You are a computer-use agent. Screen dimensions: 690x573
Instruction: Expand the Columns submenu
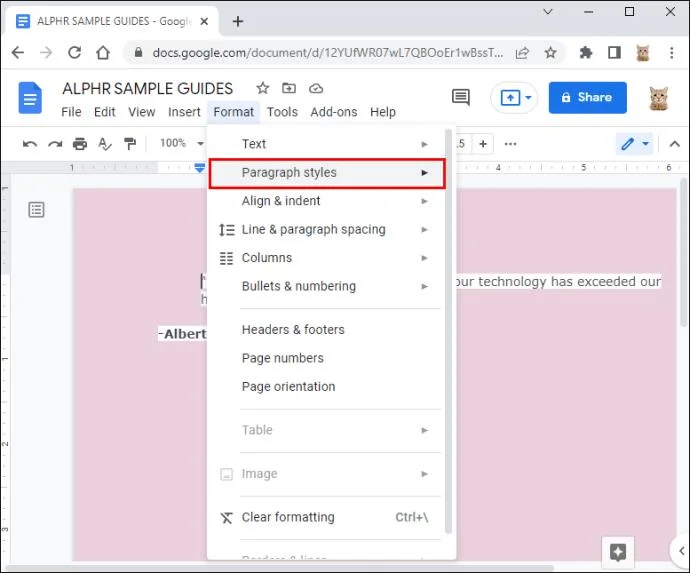[327, 258]
